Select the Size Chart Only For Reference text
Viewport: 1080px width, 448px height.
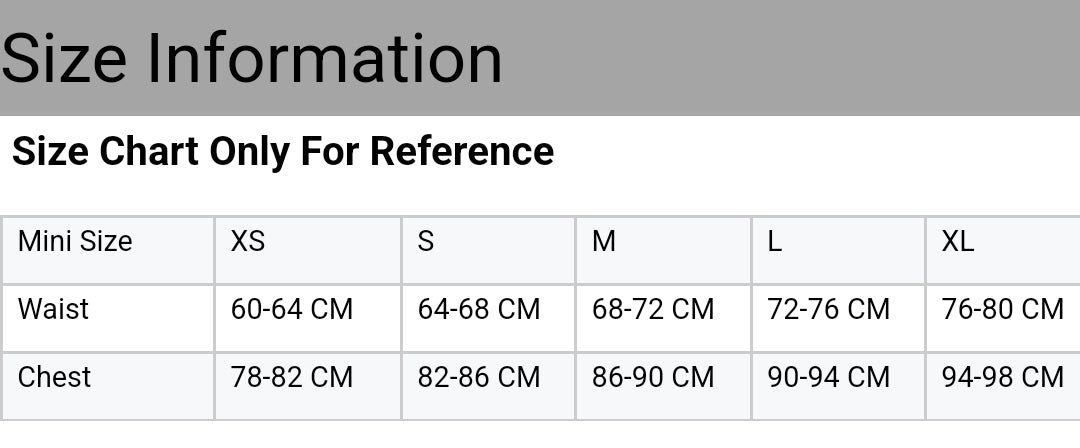282,151
